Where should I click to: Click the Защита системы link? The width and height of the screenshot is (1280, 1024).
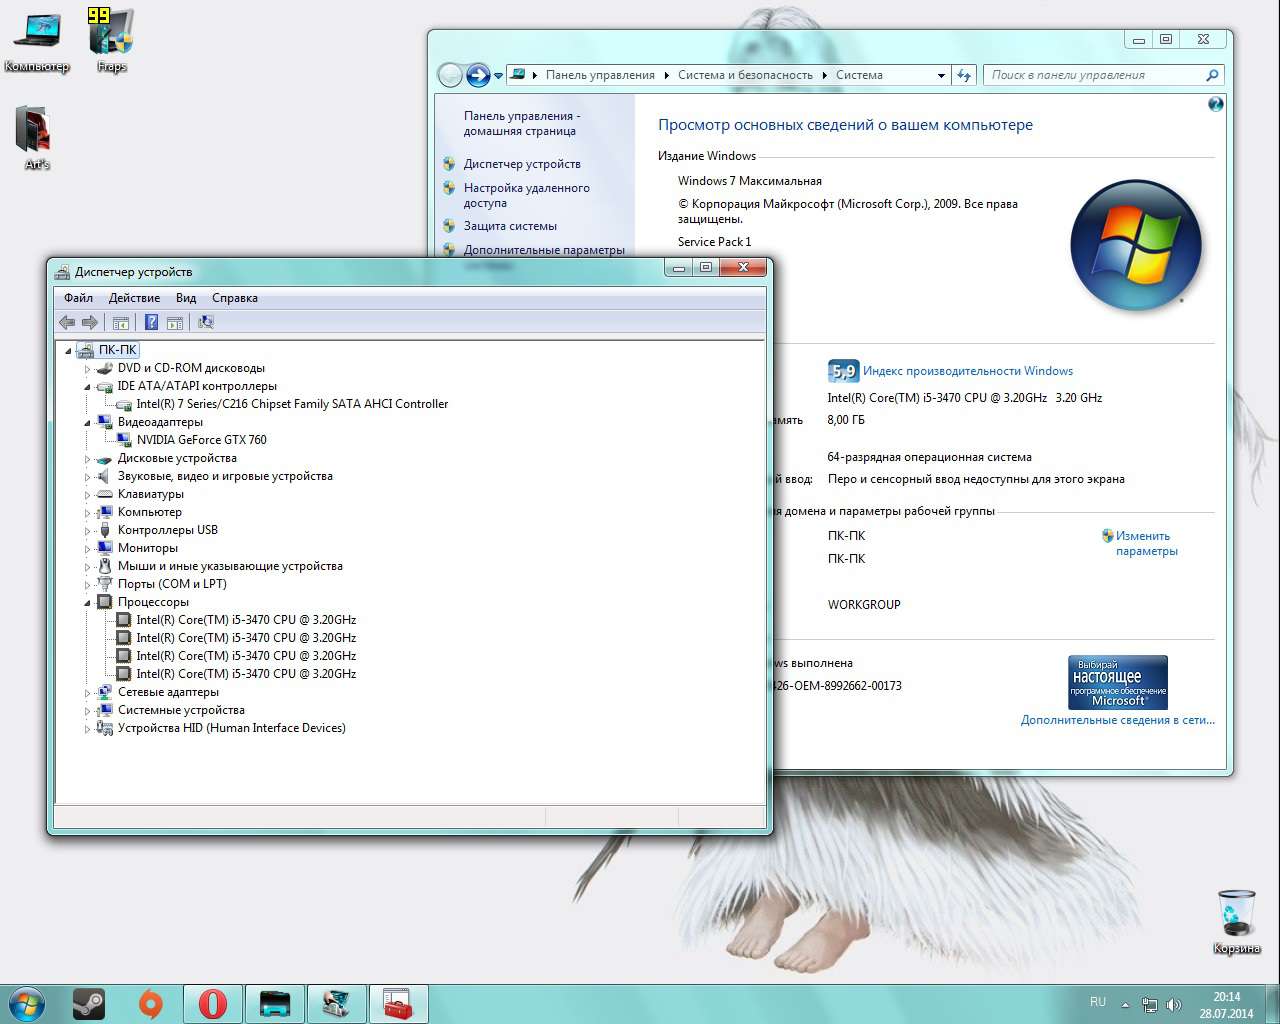(510, 226)
